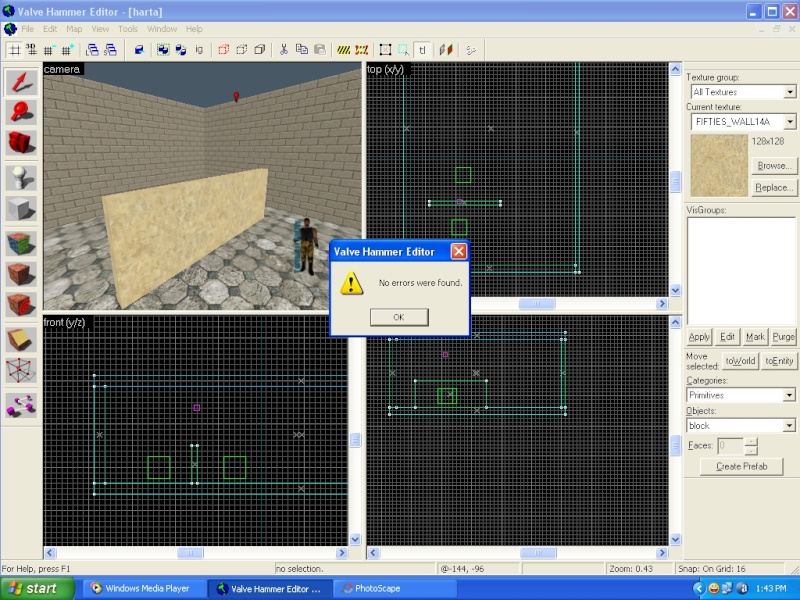
Task: Toggle the 2D grid display
Action: [14, 50]
